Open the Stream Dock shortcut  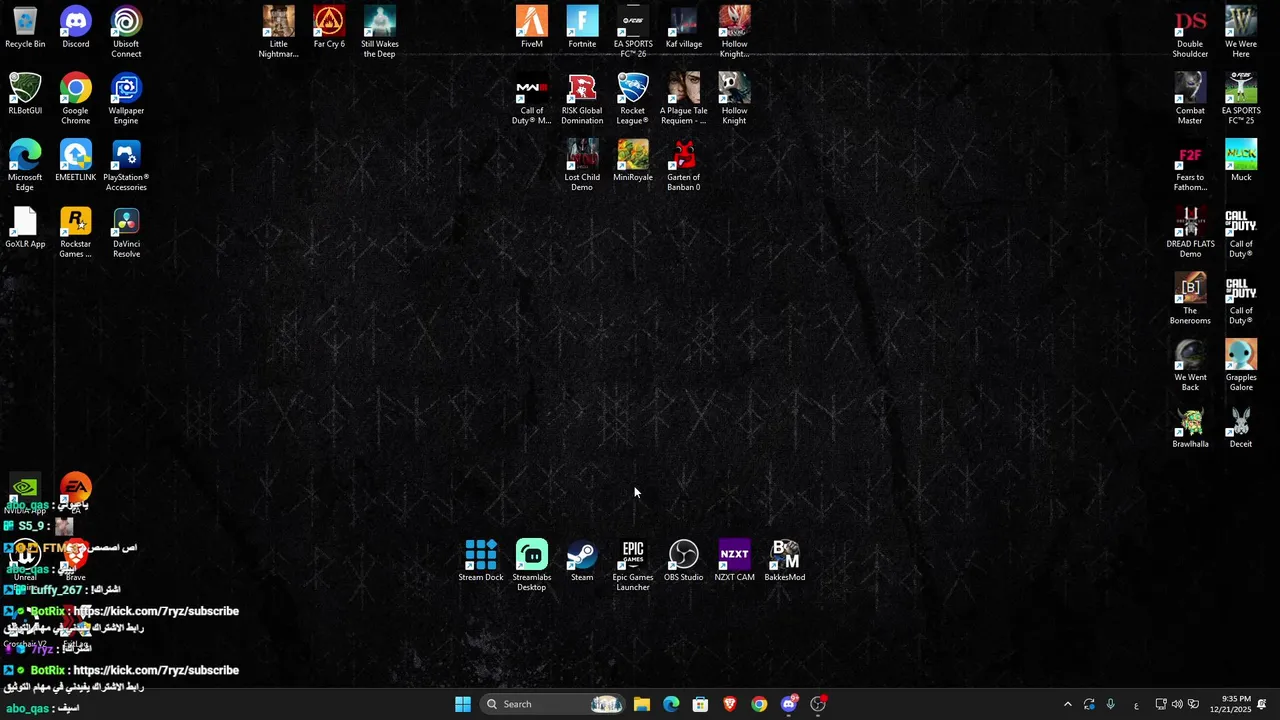(x=481, y=561)
